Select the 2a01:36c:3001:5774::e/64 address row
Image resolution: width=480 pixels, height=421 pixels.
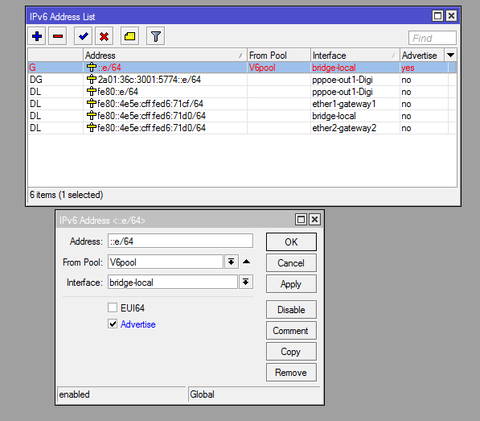(x=238, y=80)
